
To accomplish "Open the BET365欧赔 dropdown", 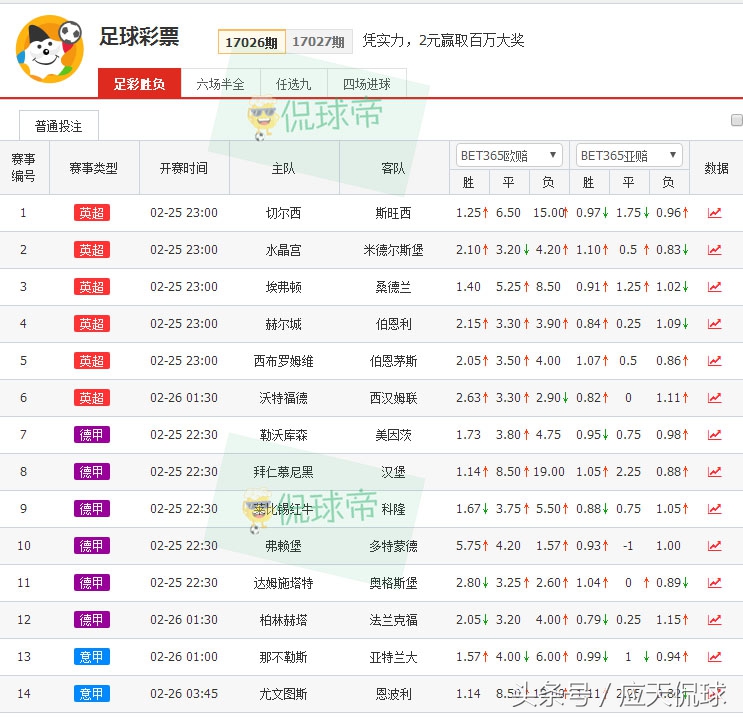I will point(509,155).
